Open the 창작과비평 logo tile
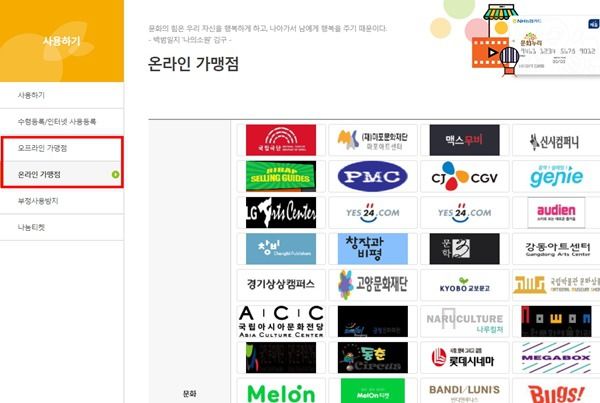600x403 pixels. coord(373,249)
